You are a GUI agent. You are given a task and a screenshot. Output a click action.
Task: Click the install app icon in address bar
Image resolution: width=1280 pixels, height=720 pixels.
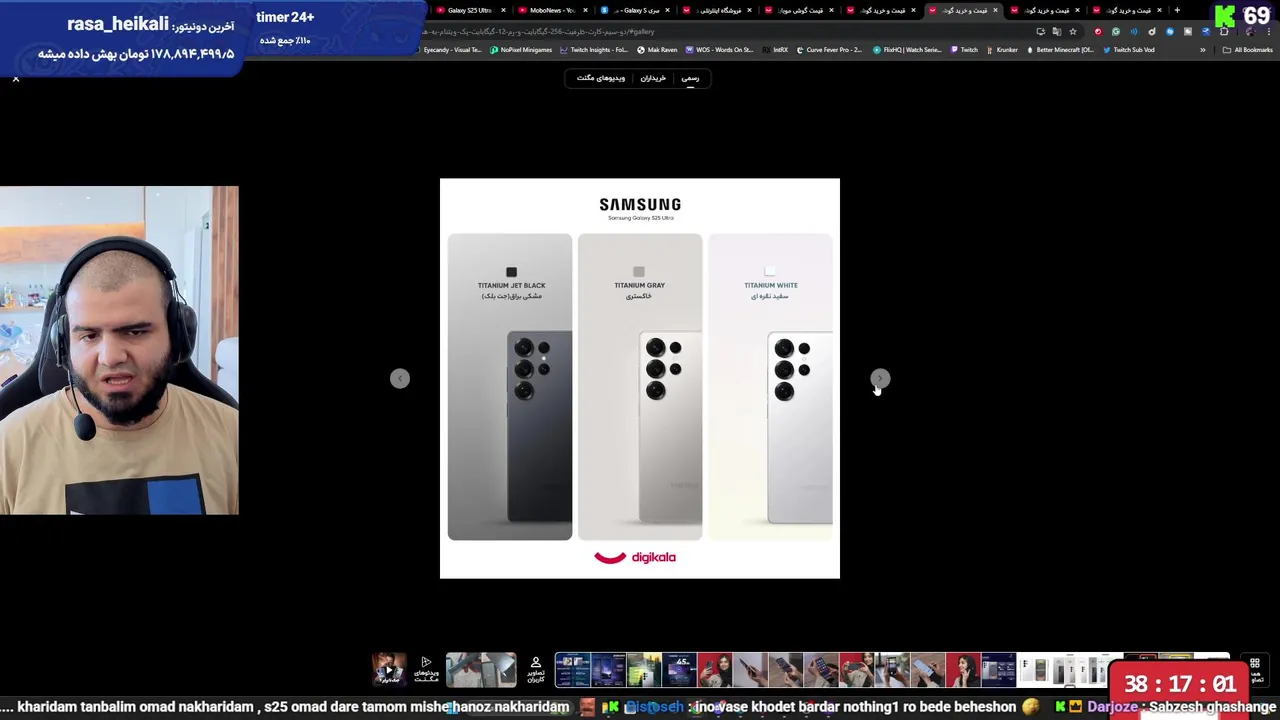click(1041, 32)
